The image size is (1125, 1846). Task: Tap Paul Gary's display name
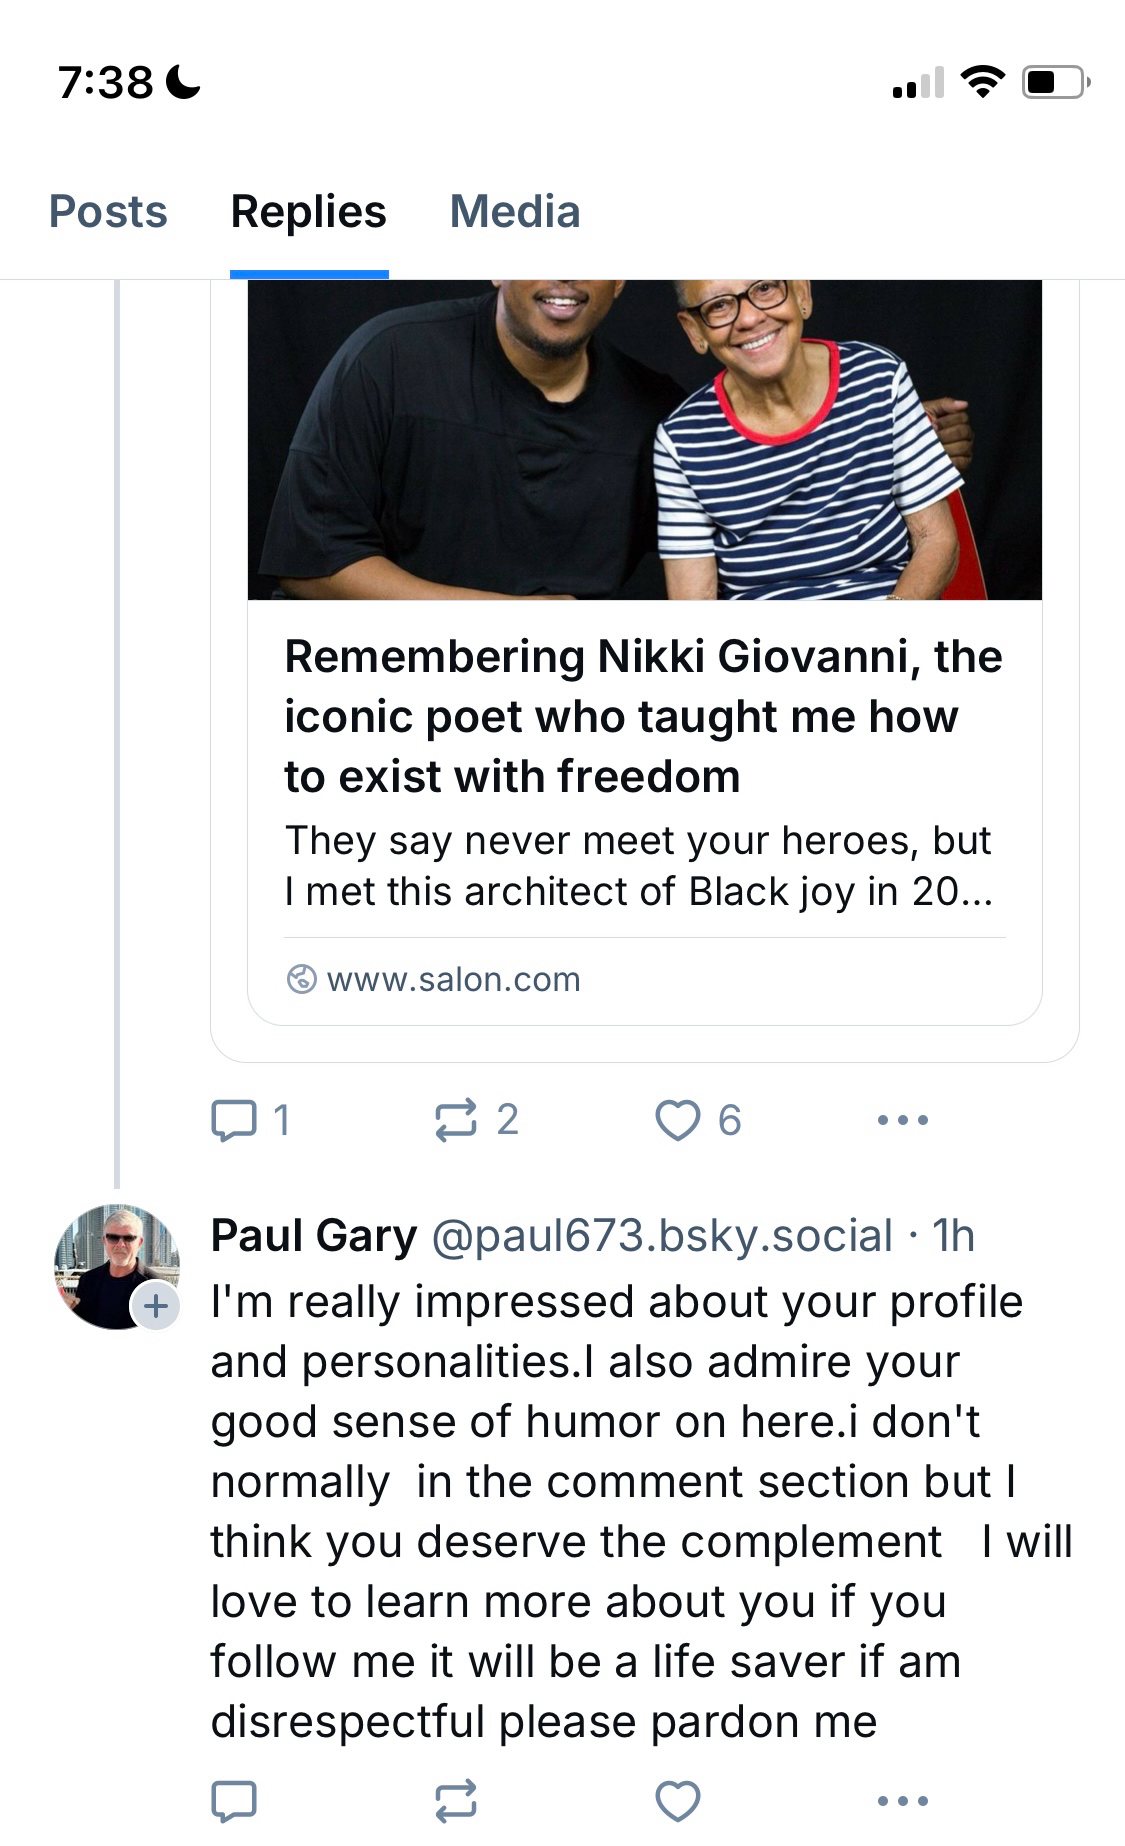tap(313, 1236)
